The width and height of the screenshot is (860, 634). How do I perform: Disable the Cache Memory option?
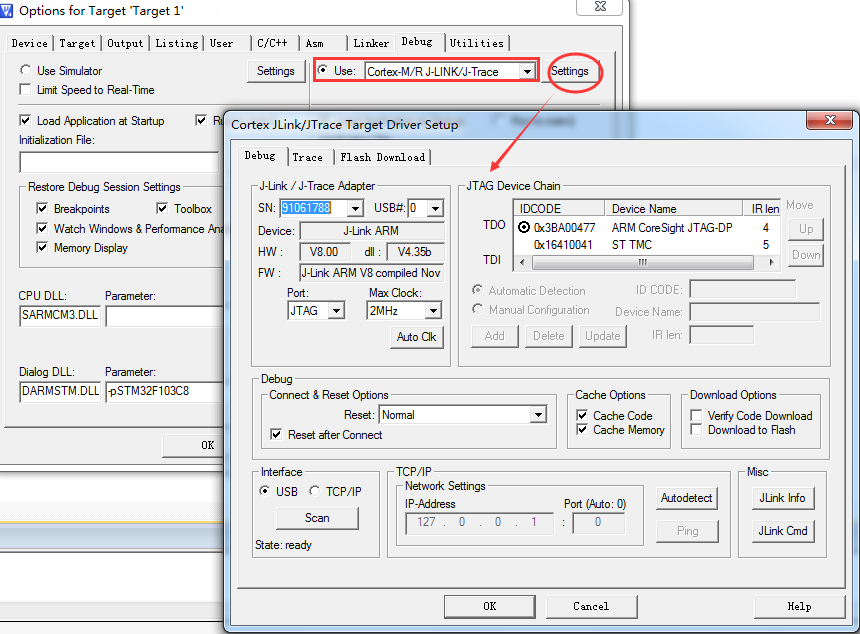pyautogui.click(x=582, y=429)
